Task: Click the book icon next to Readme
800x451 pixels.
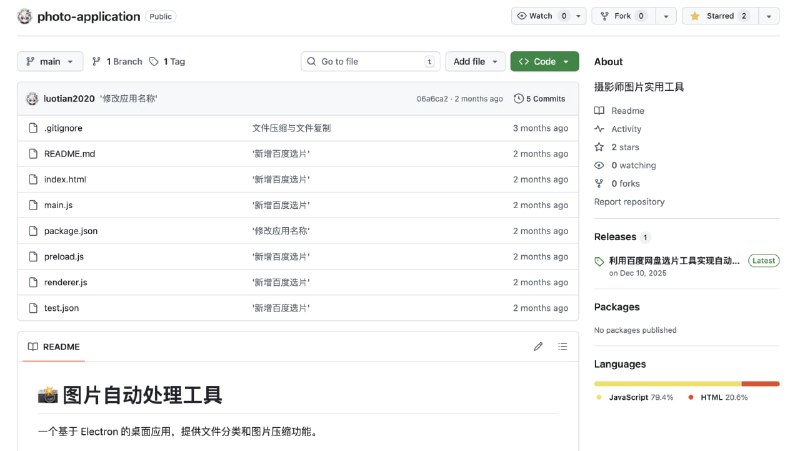Action: [x=599, y=110]
